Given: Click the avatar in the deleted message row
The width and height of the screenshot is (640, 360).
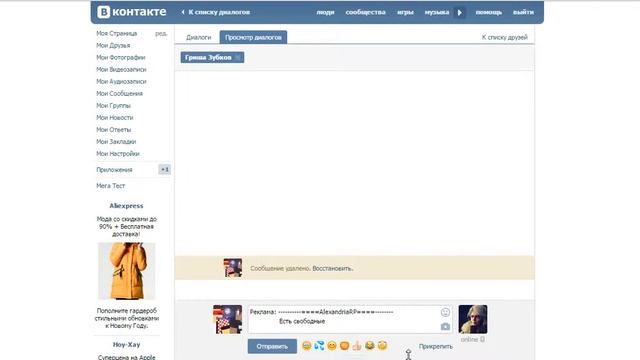Looking at the screenshot, I should pos(233,268).
